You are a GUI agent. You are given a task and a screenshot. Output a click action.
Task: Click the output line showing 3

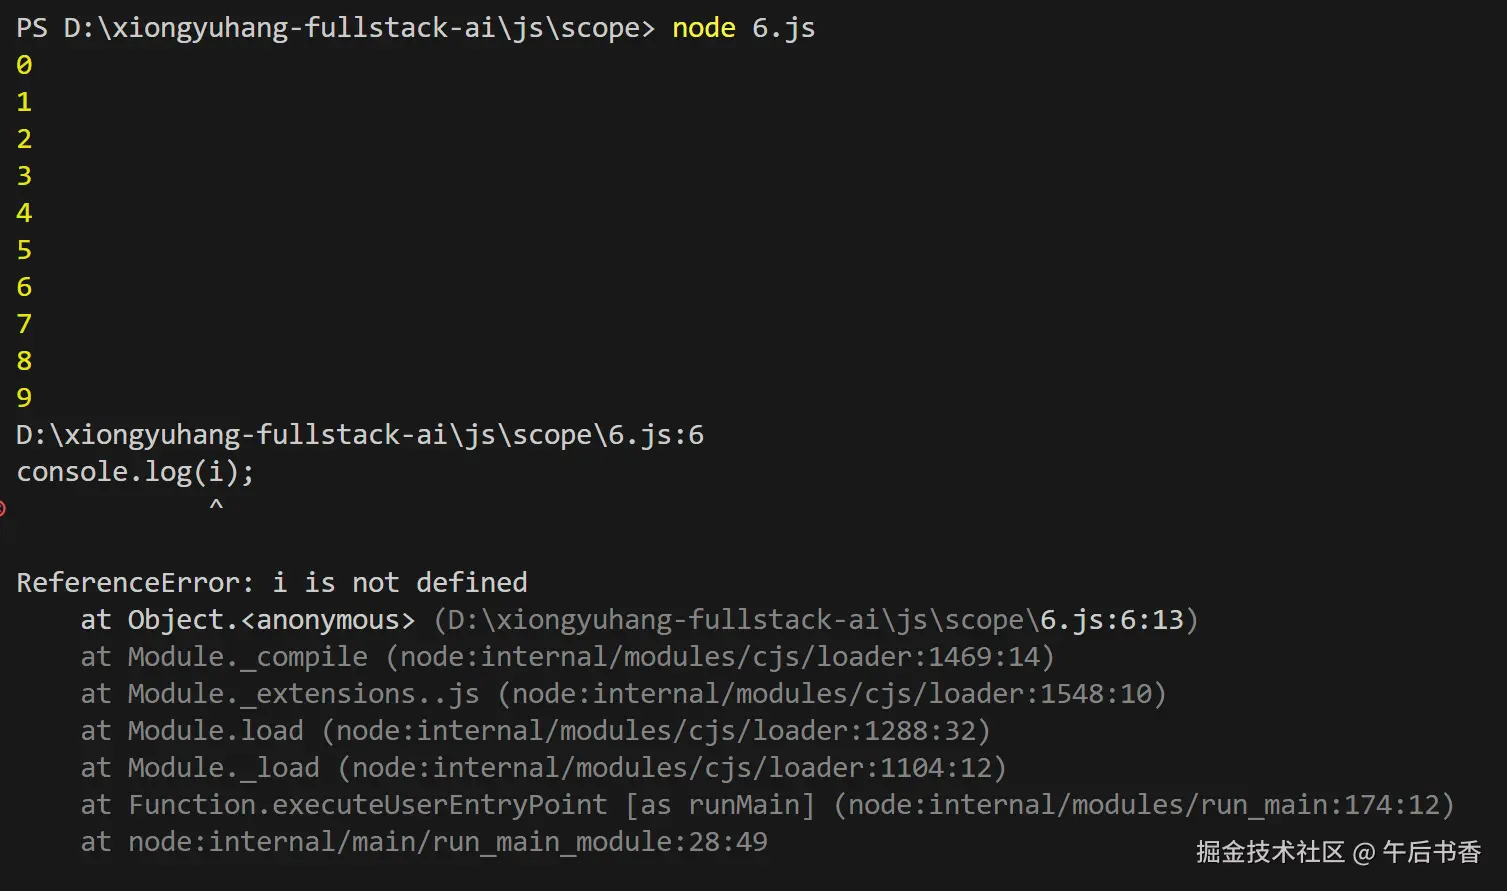click(x=24, y=176)
